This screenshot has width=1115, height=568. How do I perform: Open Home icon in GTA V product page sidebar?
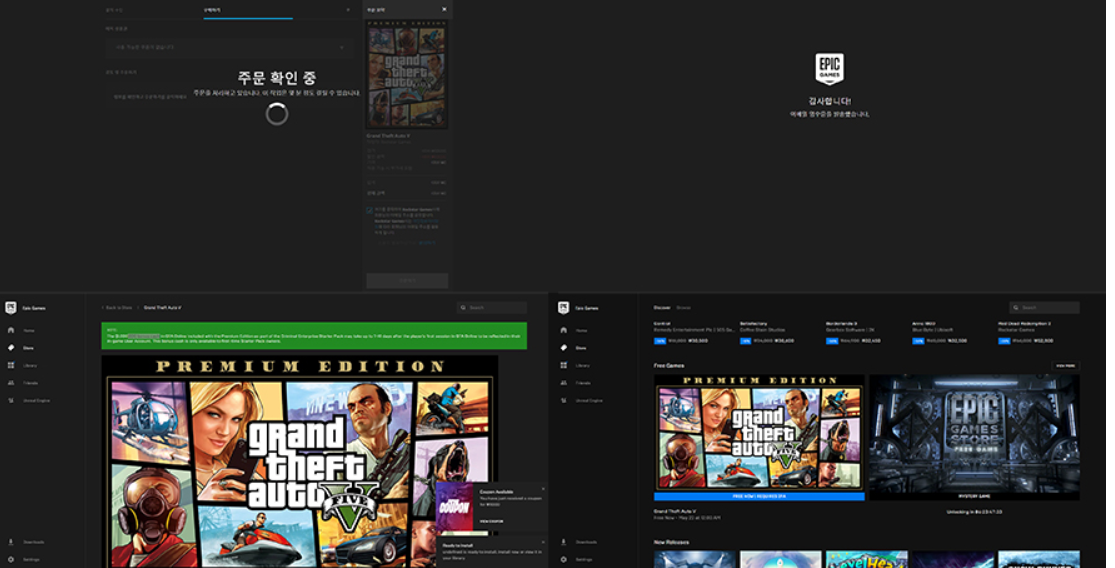pyautogui.click(x=11, y=331)
